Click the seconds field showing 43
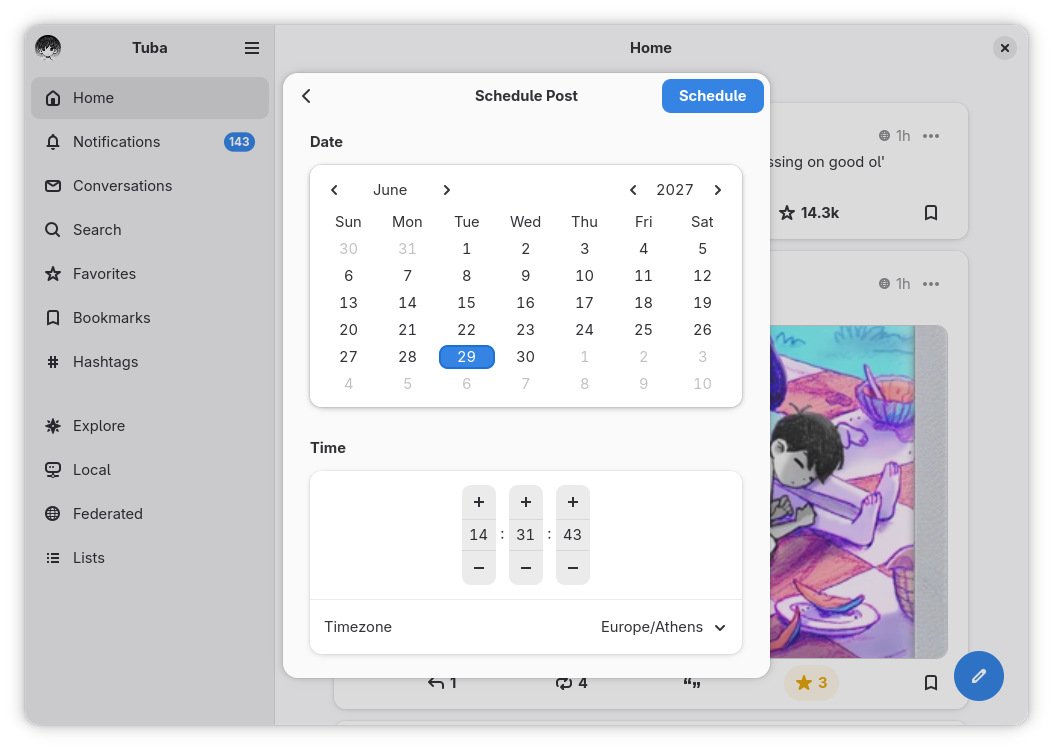The image size is (1053, 750). pyautogui.click(x=573, y=535)
